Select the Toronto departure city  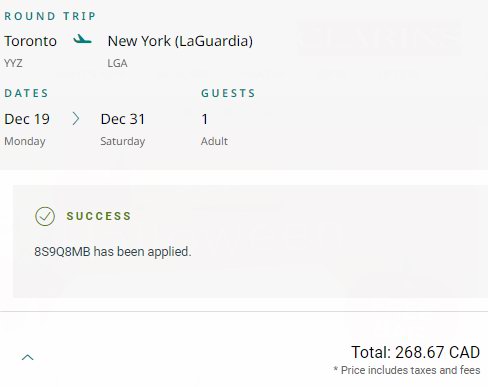30,41
